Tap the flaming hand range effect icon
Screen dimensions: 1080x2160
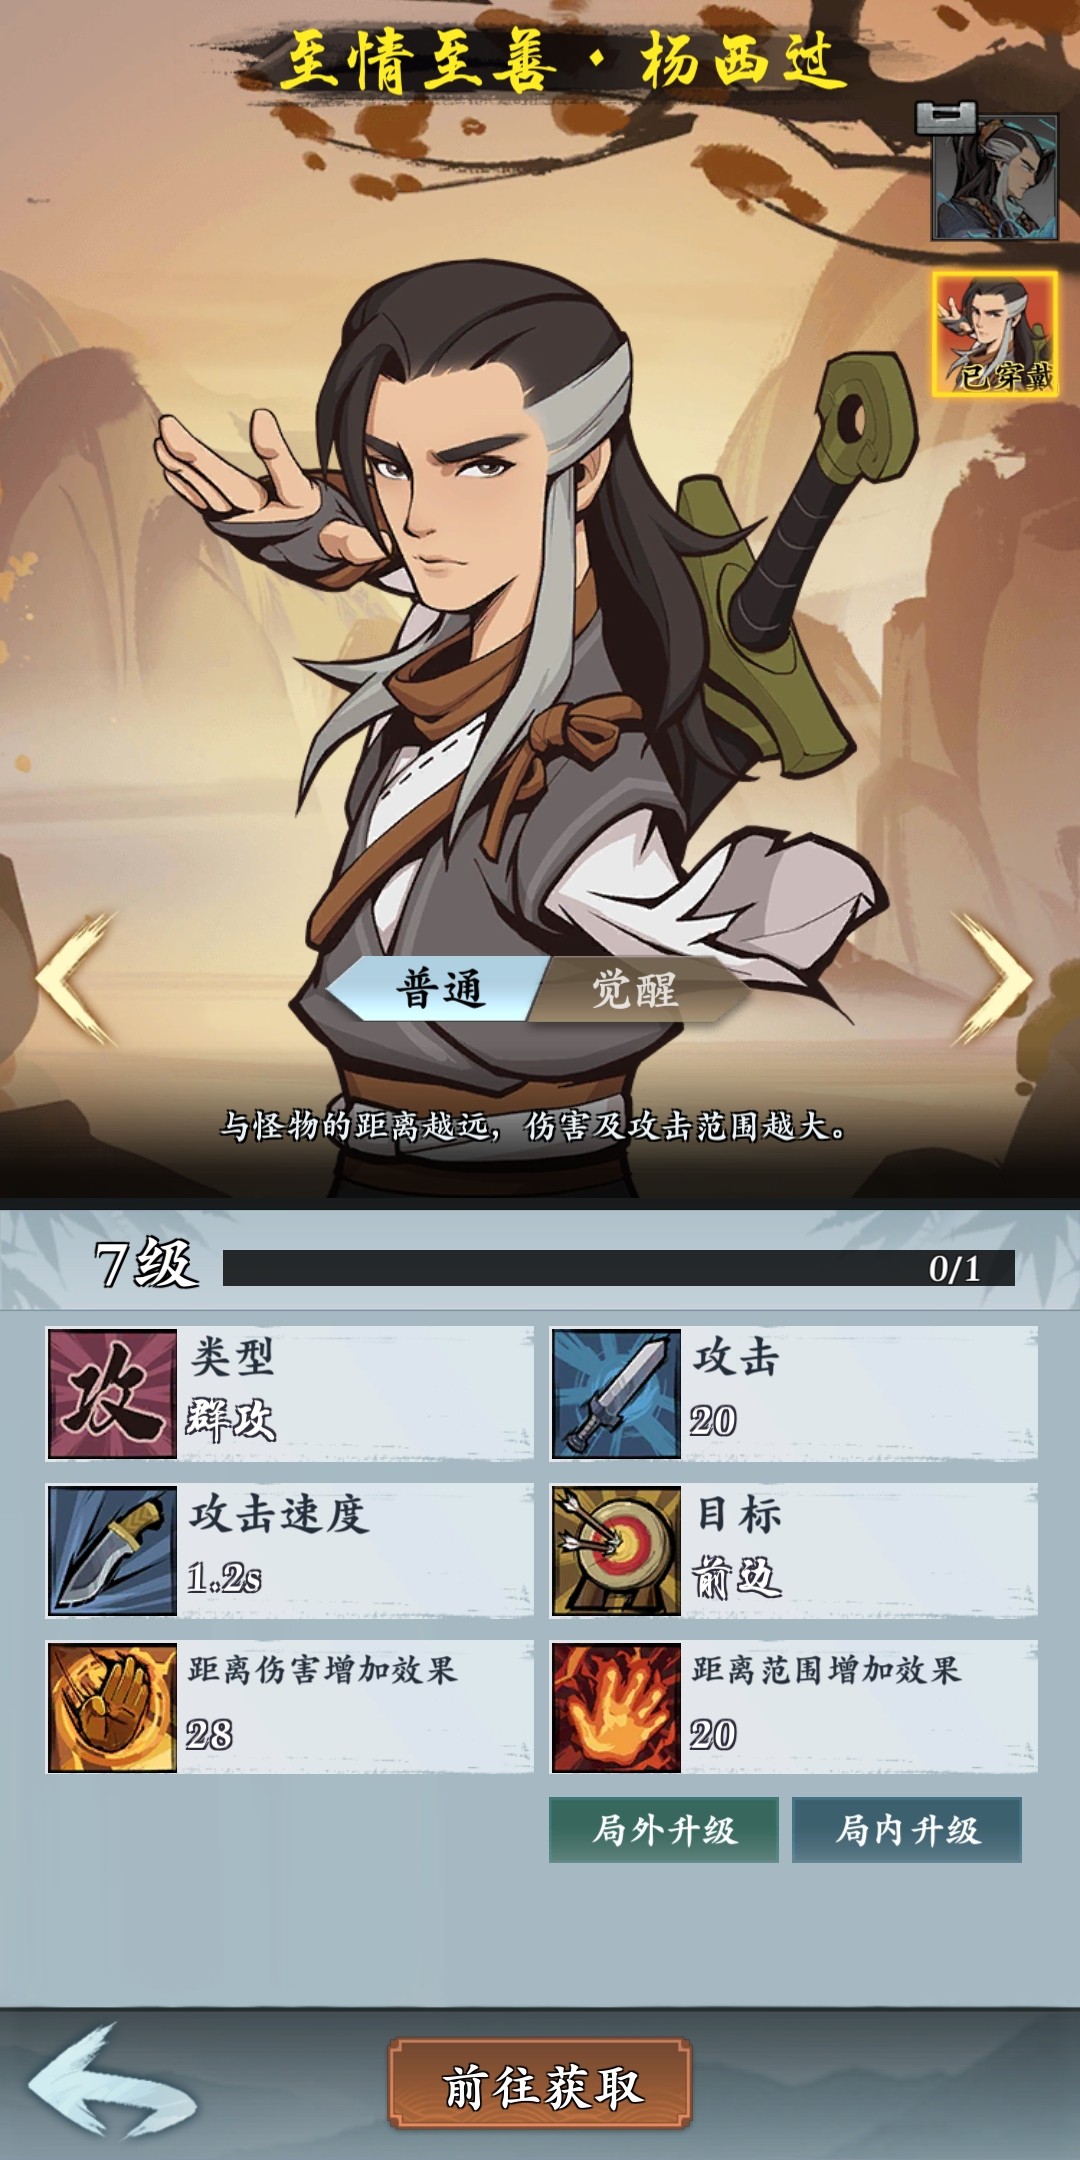616,1707
